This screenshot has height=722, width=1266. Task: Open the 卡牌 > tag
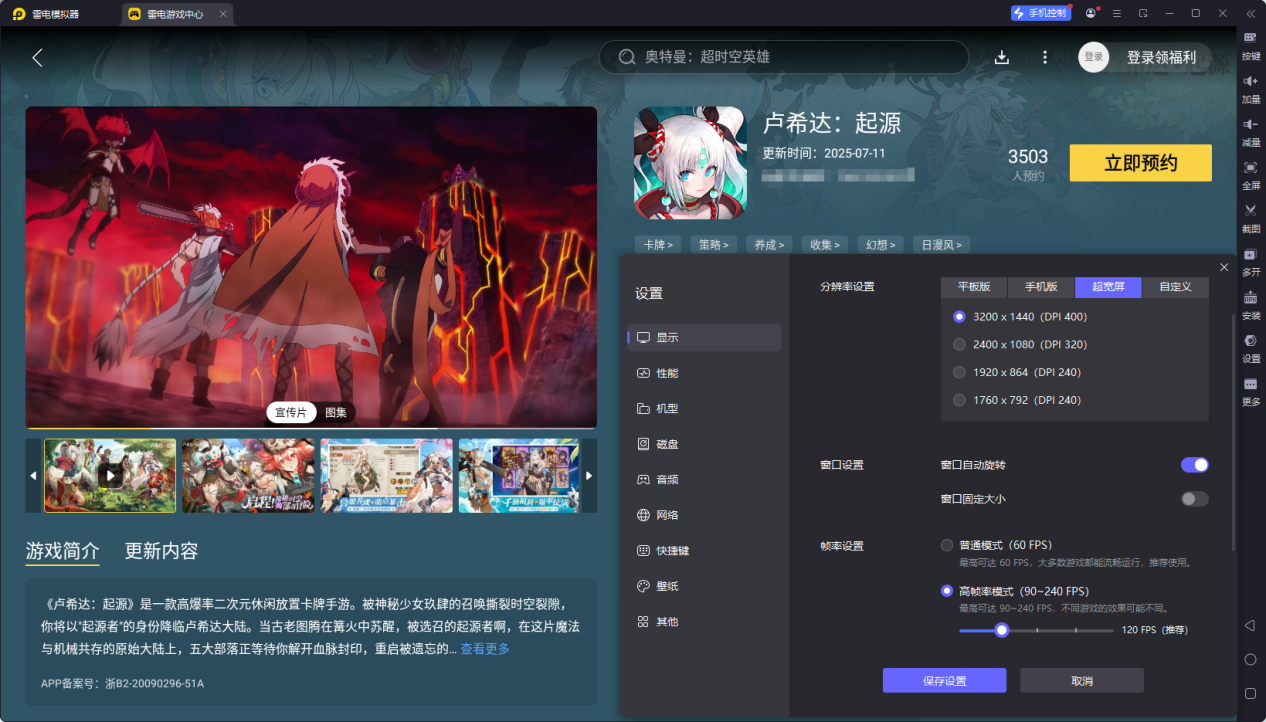pos(658,244)
